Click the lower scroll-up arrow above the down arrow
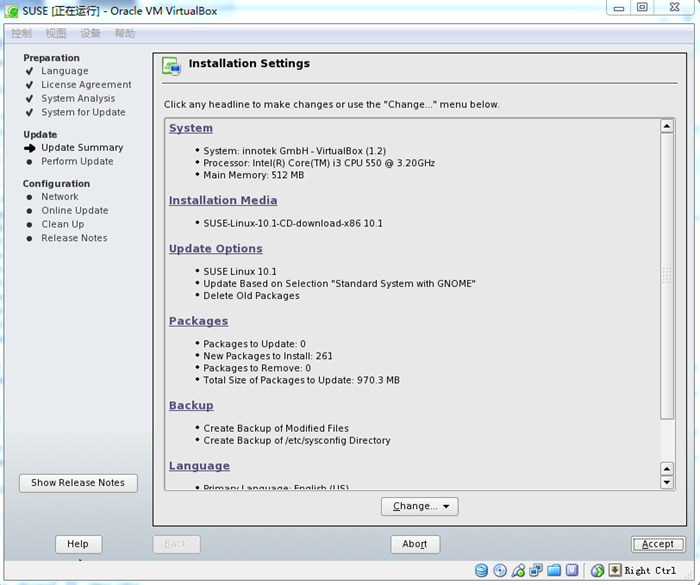700x585 pixels. coord(667,469)
